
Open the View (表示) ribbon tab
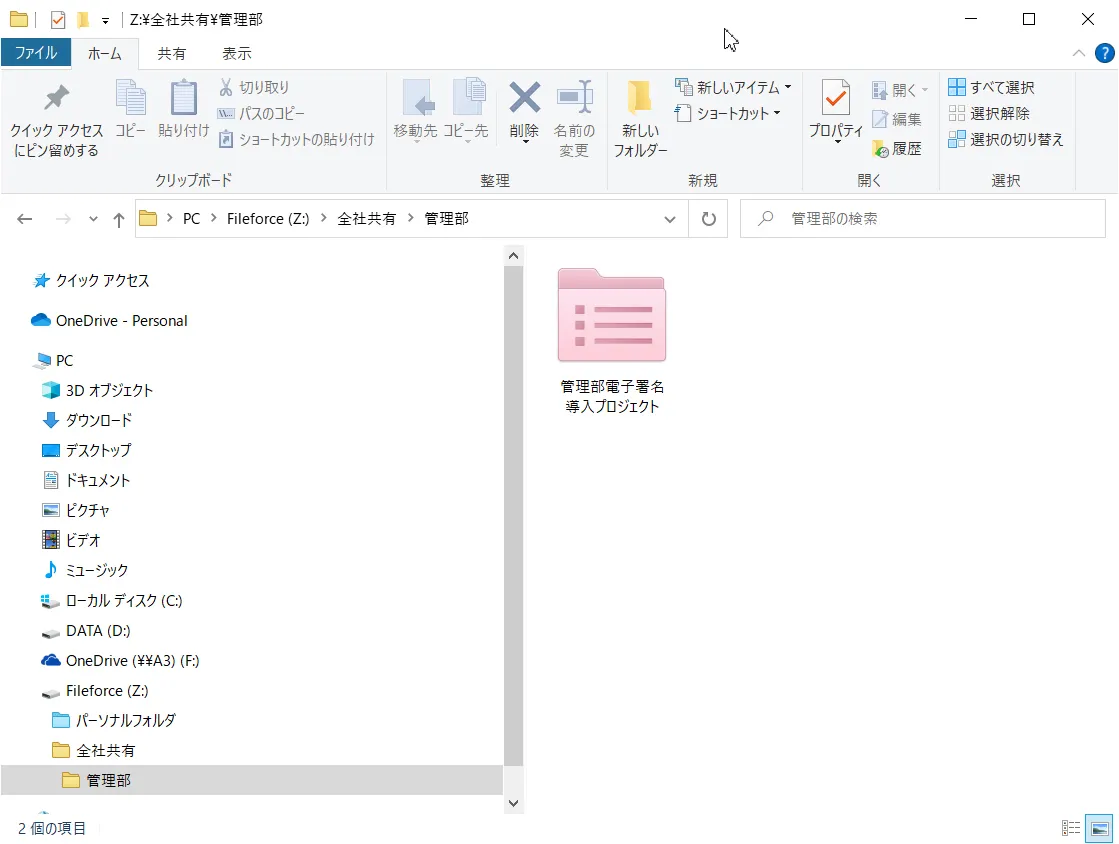pos(237,53)
